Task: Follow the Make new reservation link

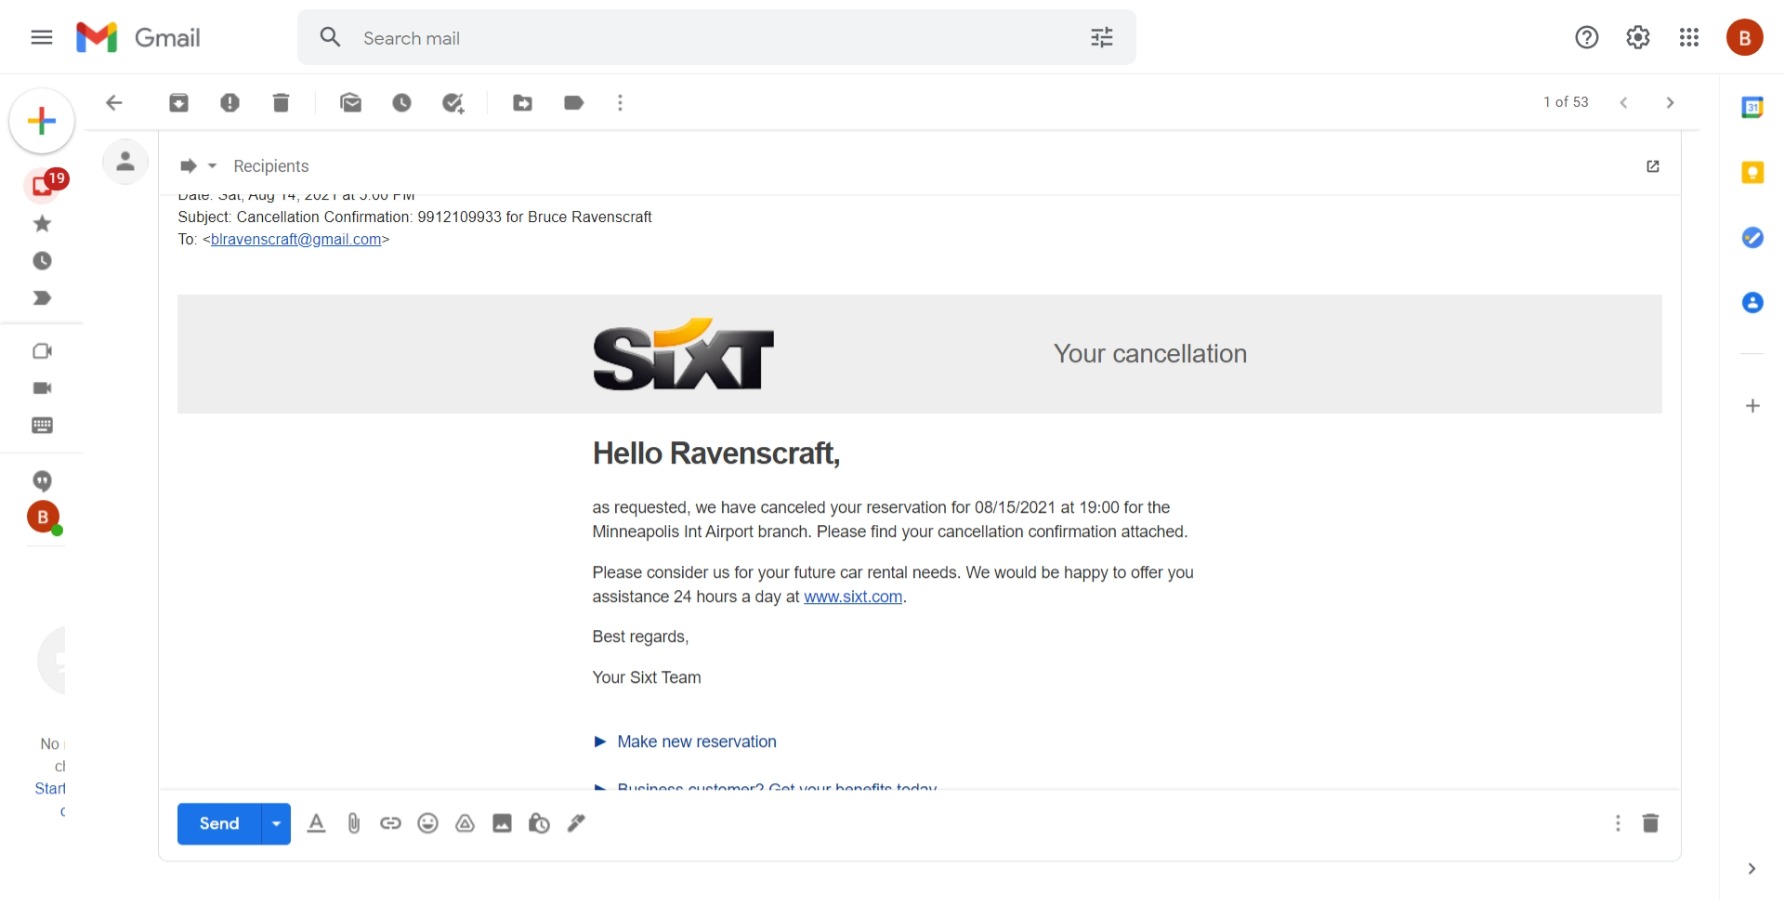Action: 696,742
